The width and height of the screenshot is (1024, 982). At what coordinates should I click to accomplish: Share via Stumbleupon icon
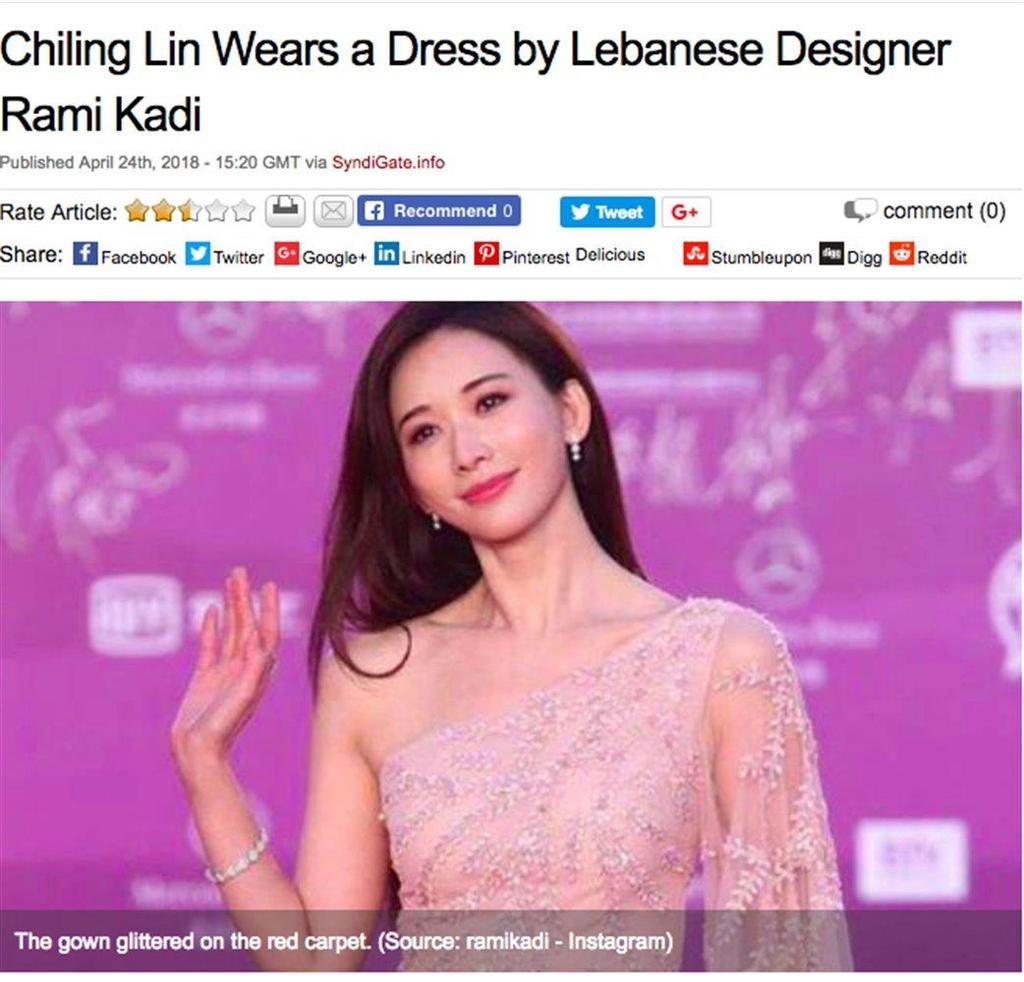point(695,253)
